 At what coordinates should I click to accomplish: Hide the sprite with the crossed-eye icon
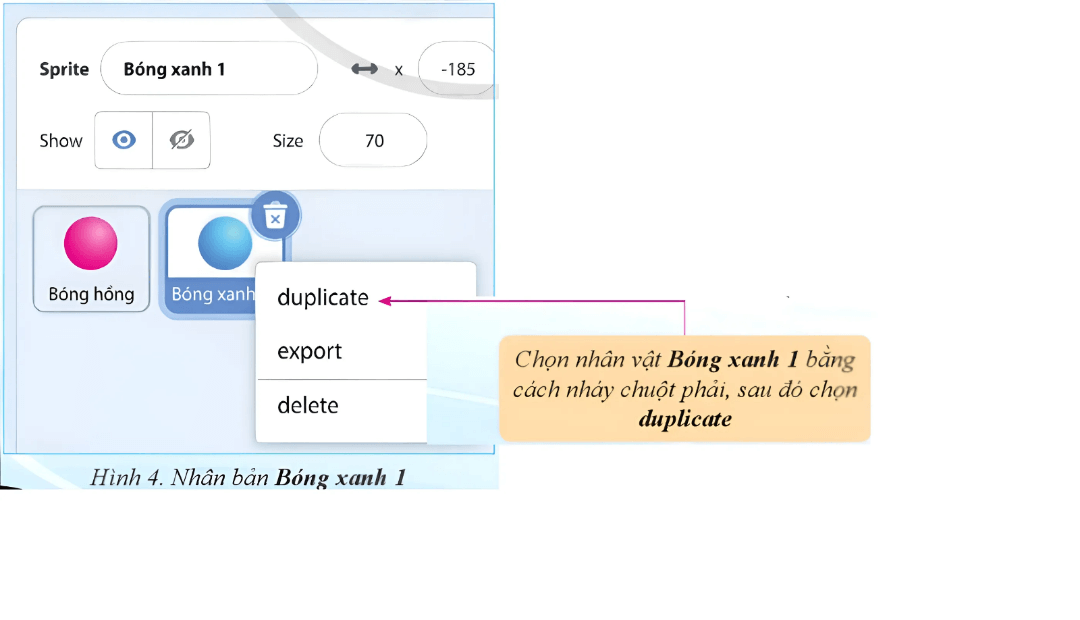click(x=181, y=140)
